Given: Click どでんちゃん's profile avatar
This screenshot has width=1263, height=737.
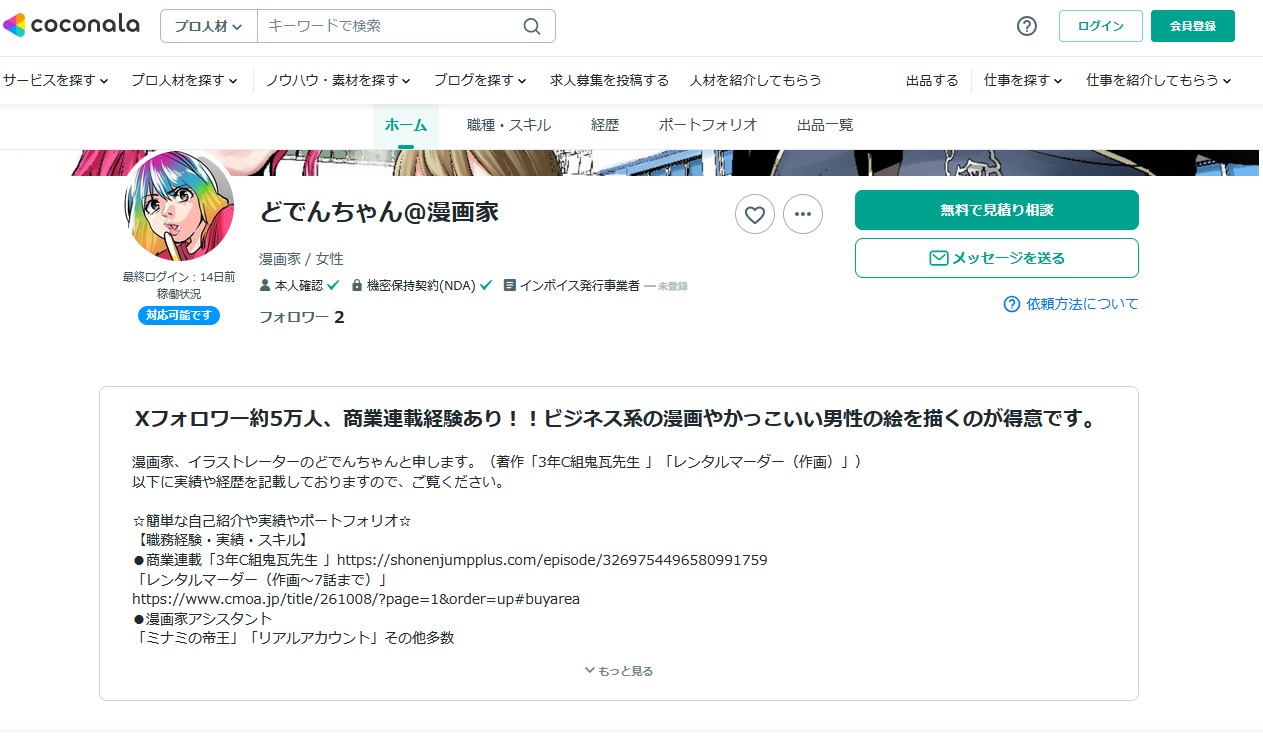Looking at the screenshot, I should pyautogui.click(x=180, y=207).
